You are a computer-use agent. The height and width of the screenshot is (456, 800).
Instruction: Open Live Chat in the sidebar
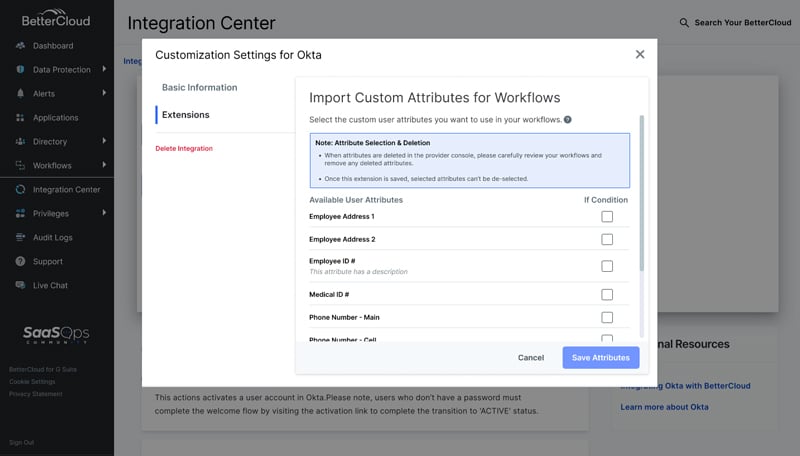[x=51, y=286]
